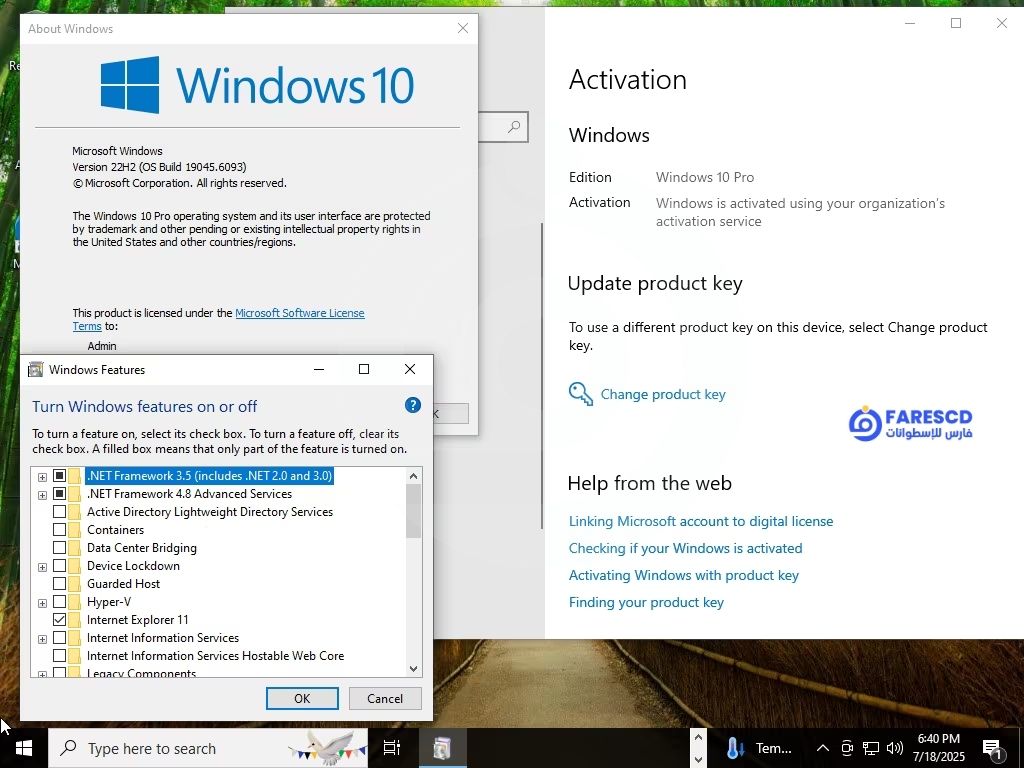Expand the .NET Framework 4.8 Advanced Services node

[42, 495]
